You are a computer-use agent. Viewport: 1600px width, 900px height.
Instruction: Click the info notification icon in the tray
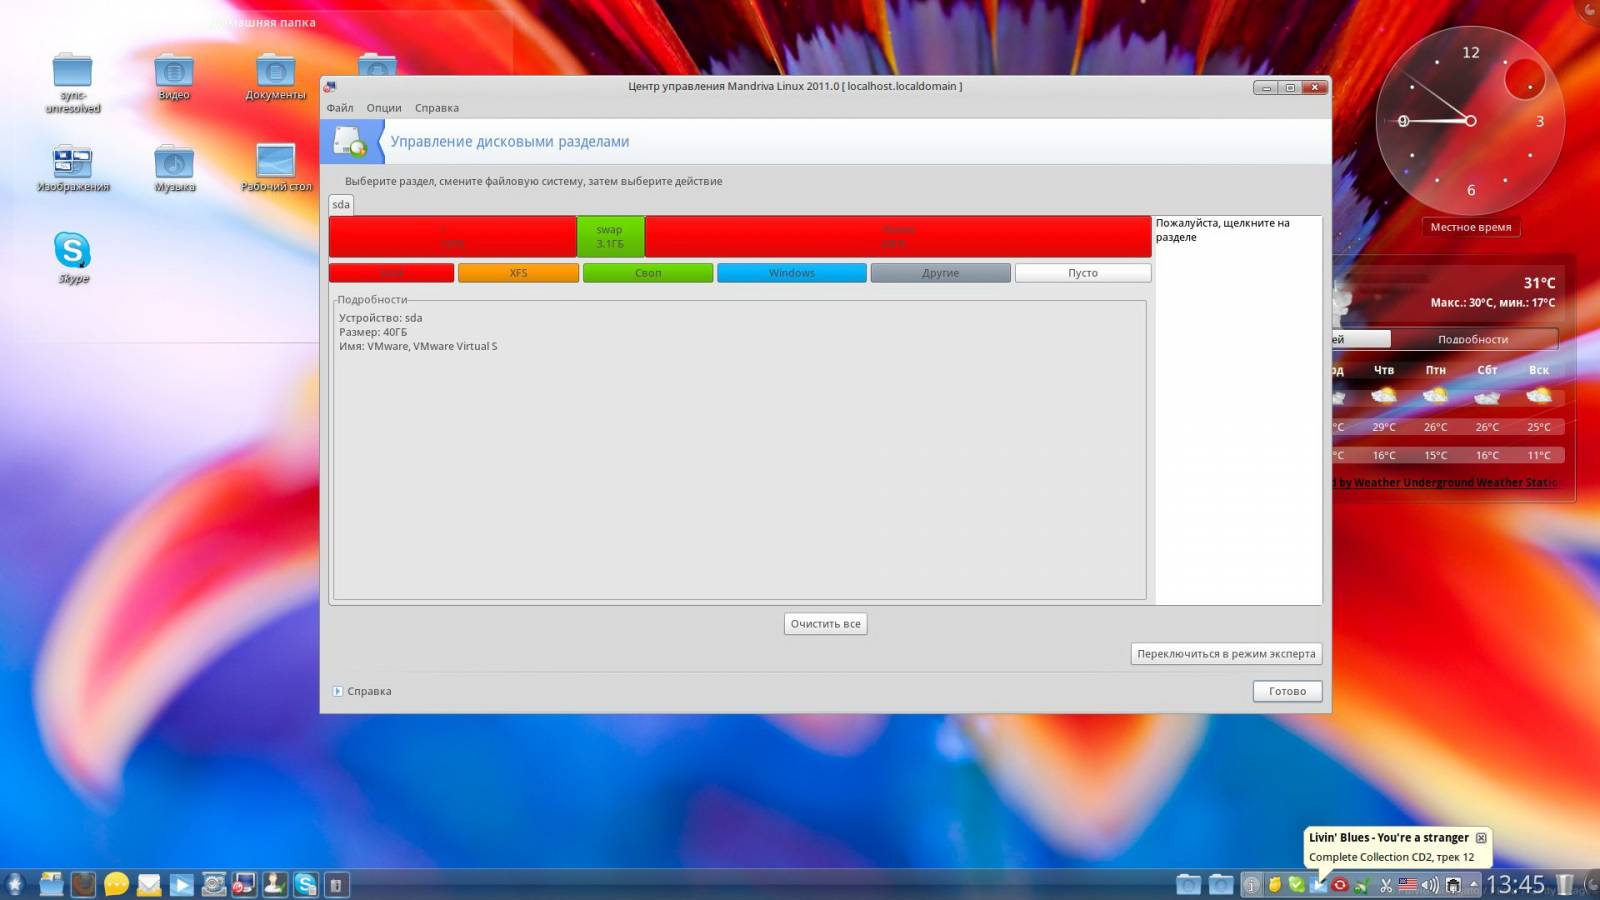1251,884
